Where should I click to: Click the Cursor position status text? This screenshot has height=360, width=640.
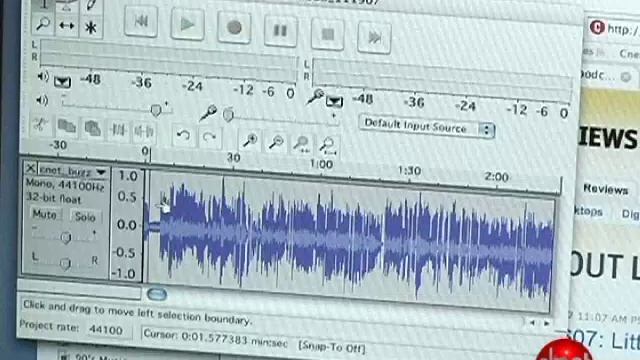click(x=216, y=339)
